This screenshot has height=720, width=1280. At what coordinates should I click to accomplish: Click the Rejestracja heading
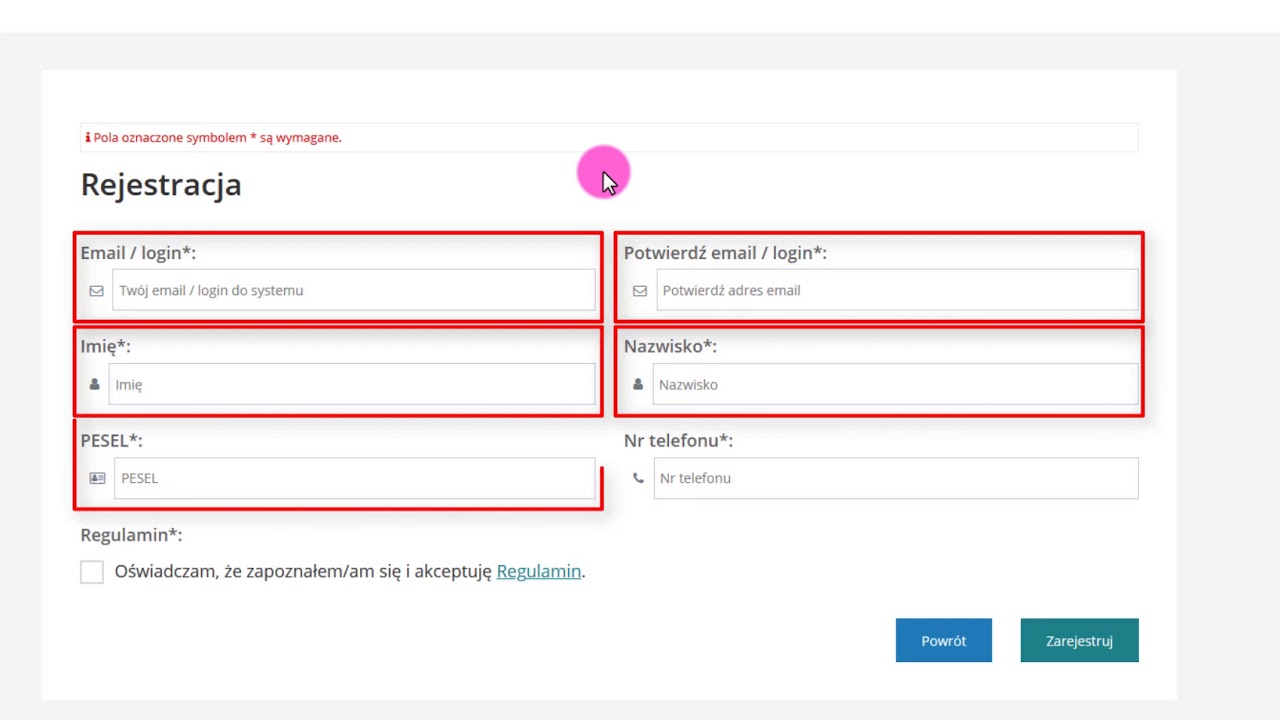pyautogui.click(x=161, y=185)
